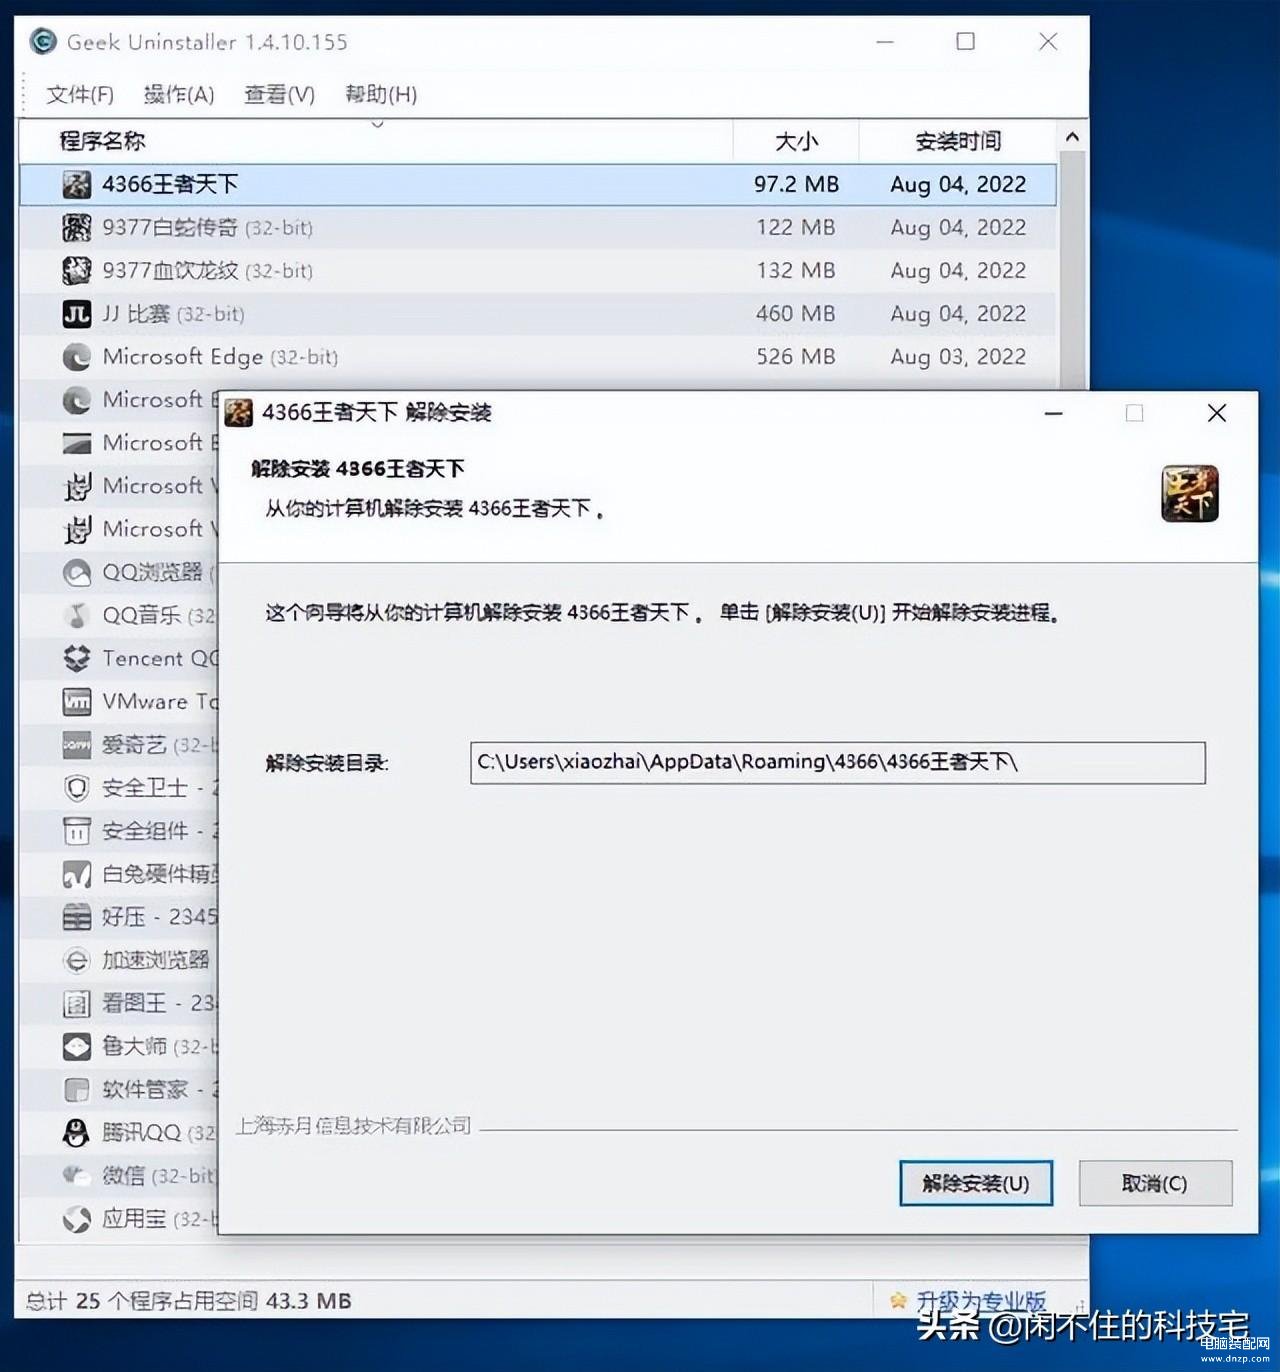Click the 9377血饮龙纹 program icon
1280x1372 pixels.
pyautogui.click(x=77, y=270)
